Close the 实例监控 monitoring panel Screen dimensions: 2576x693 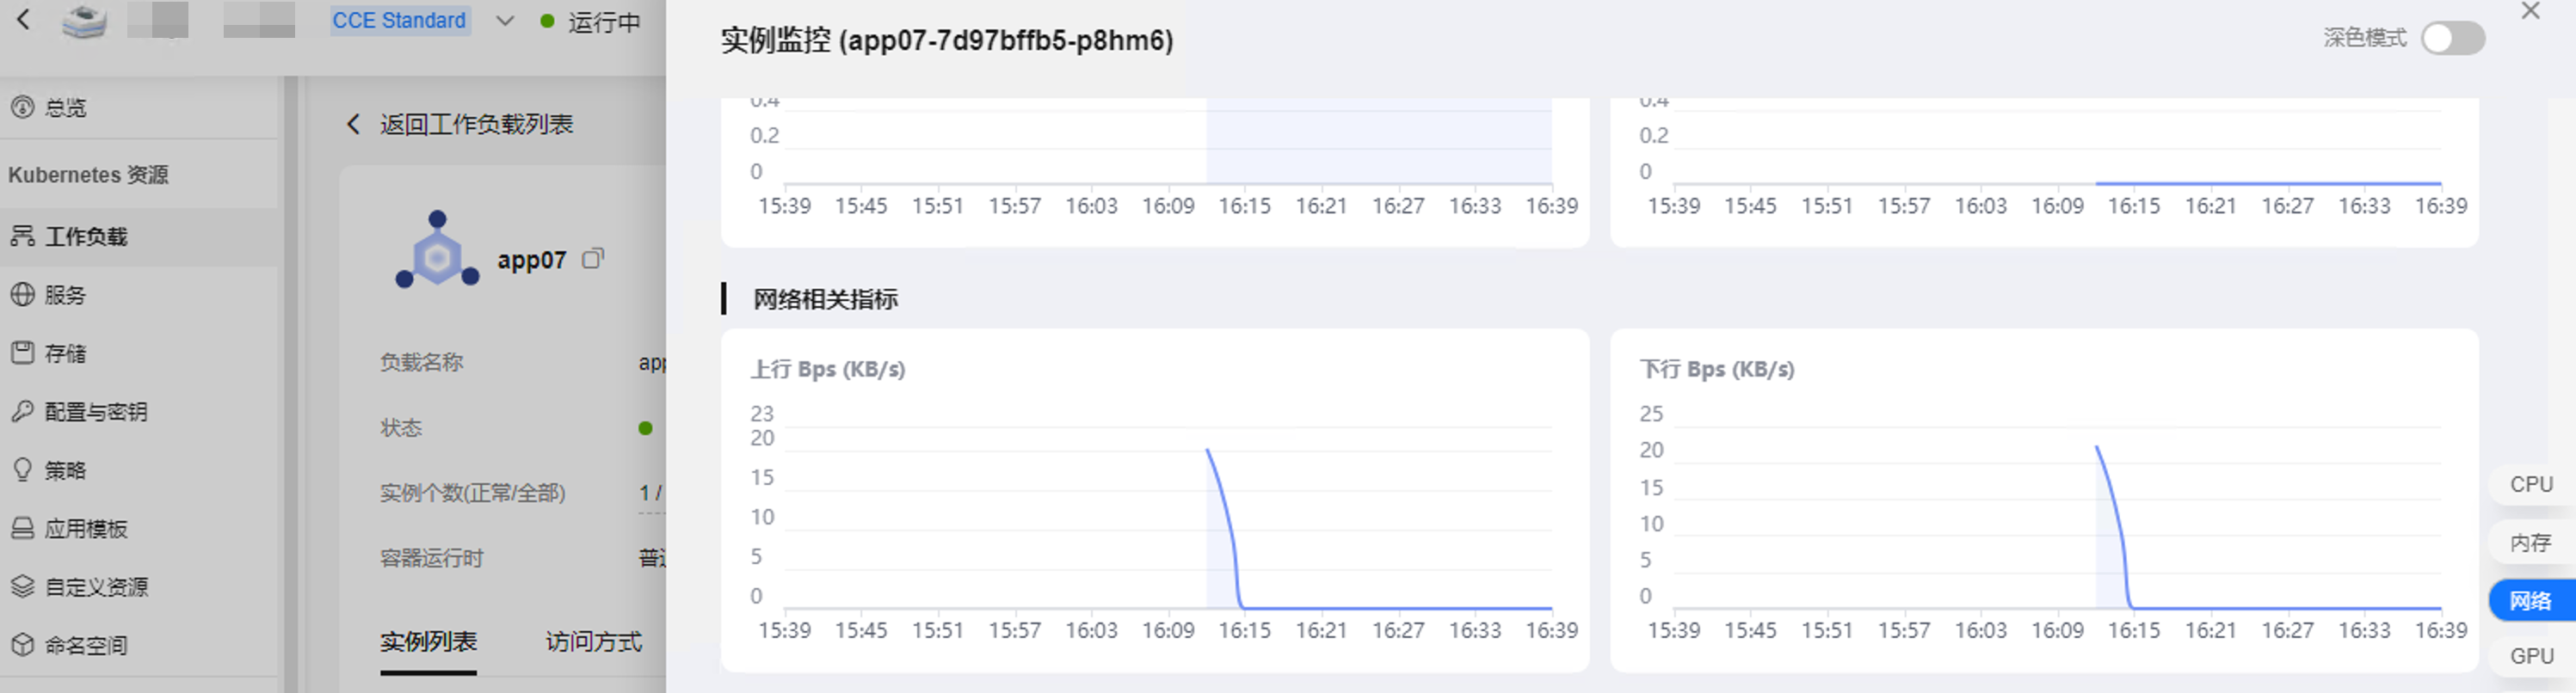pyautogui.click(x=2530, y=11)
